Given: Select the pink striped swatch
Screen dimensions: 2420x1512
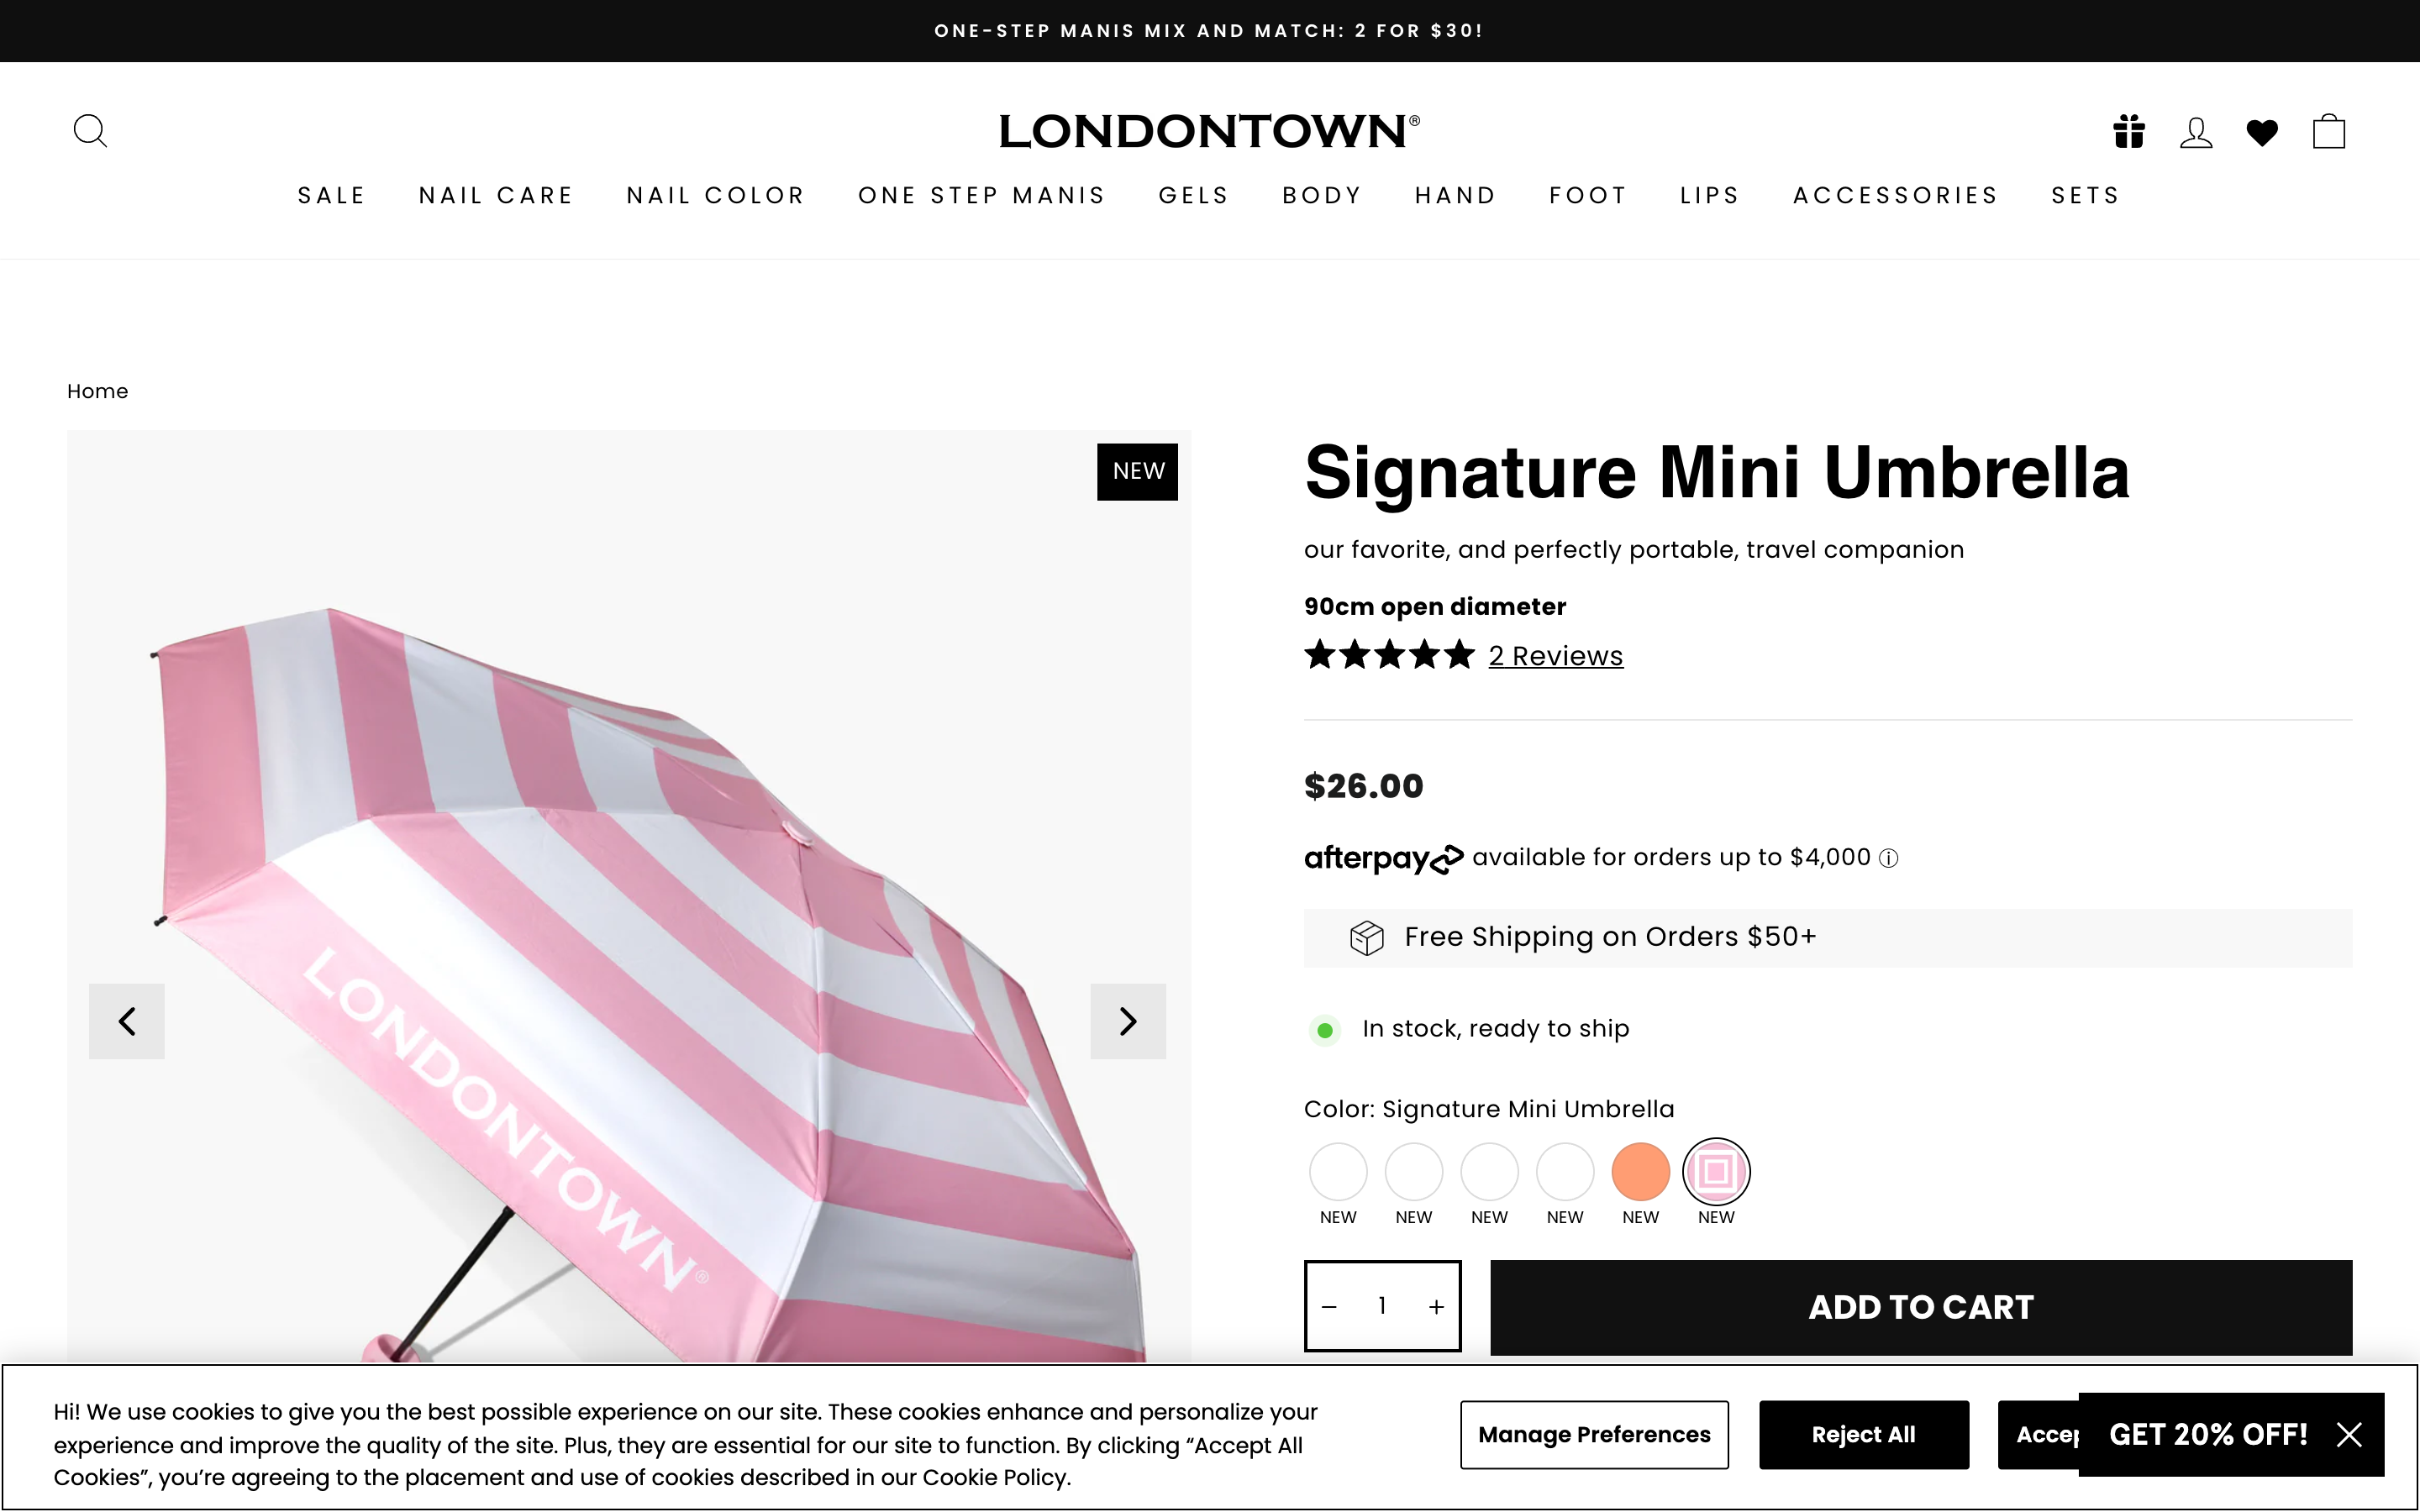Looking at the screenshot, I should [1715, 1170].
